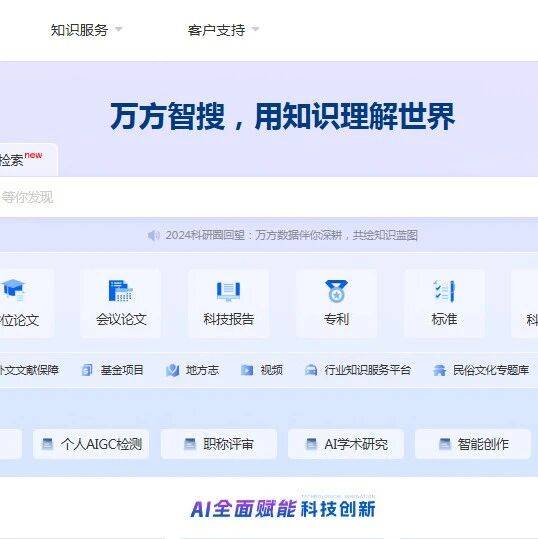Open the 民俗文化专题库 text link
The width and height of the screenshot is (538, 539).
[491, 370]
